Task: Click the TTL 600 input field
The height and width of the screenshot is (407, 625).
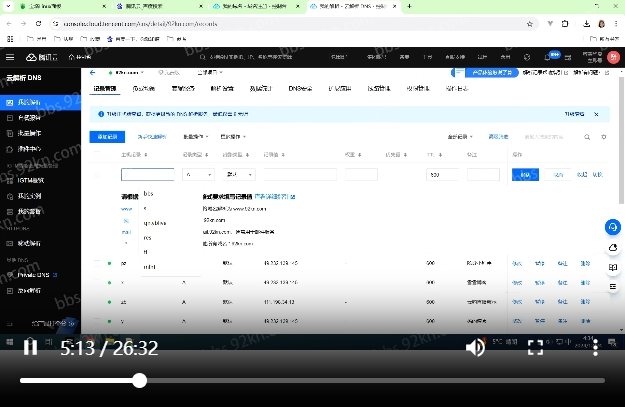Action: [x=442, y=174]
